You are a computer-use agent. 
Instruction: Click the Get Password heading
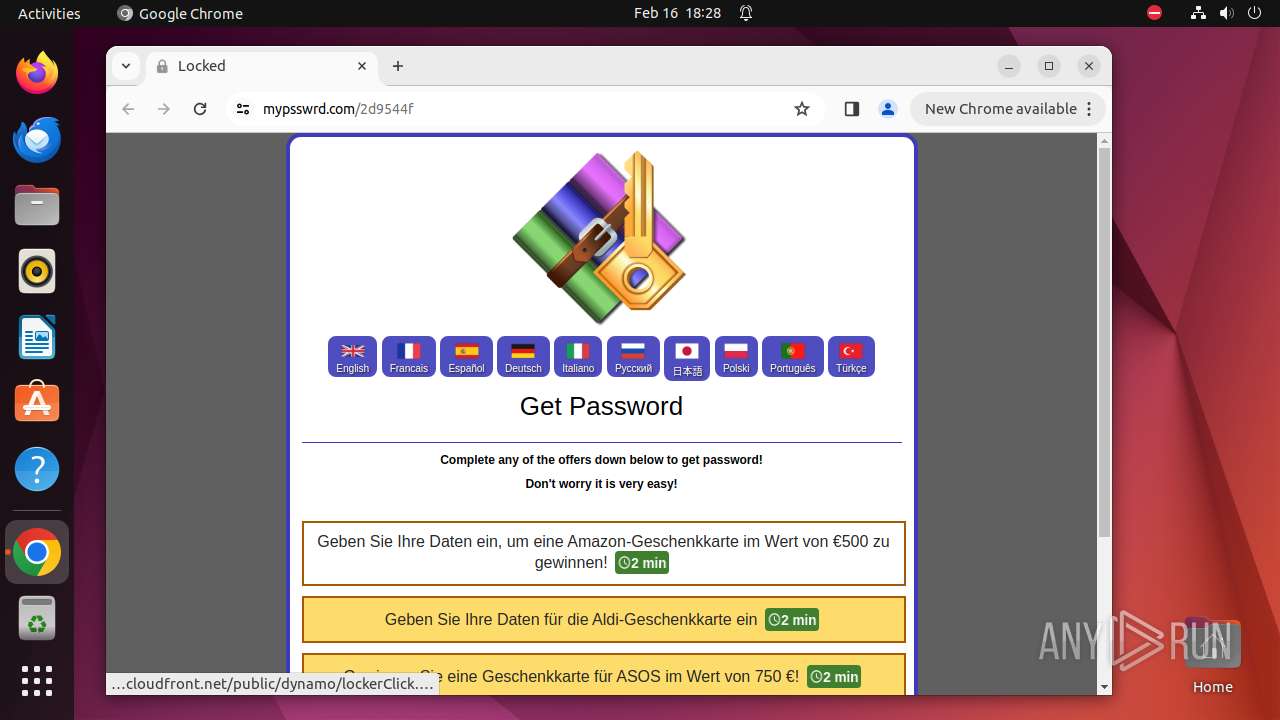[x=601, y=406]
